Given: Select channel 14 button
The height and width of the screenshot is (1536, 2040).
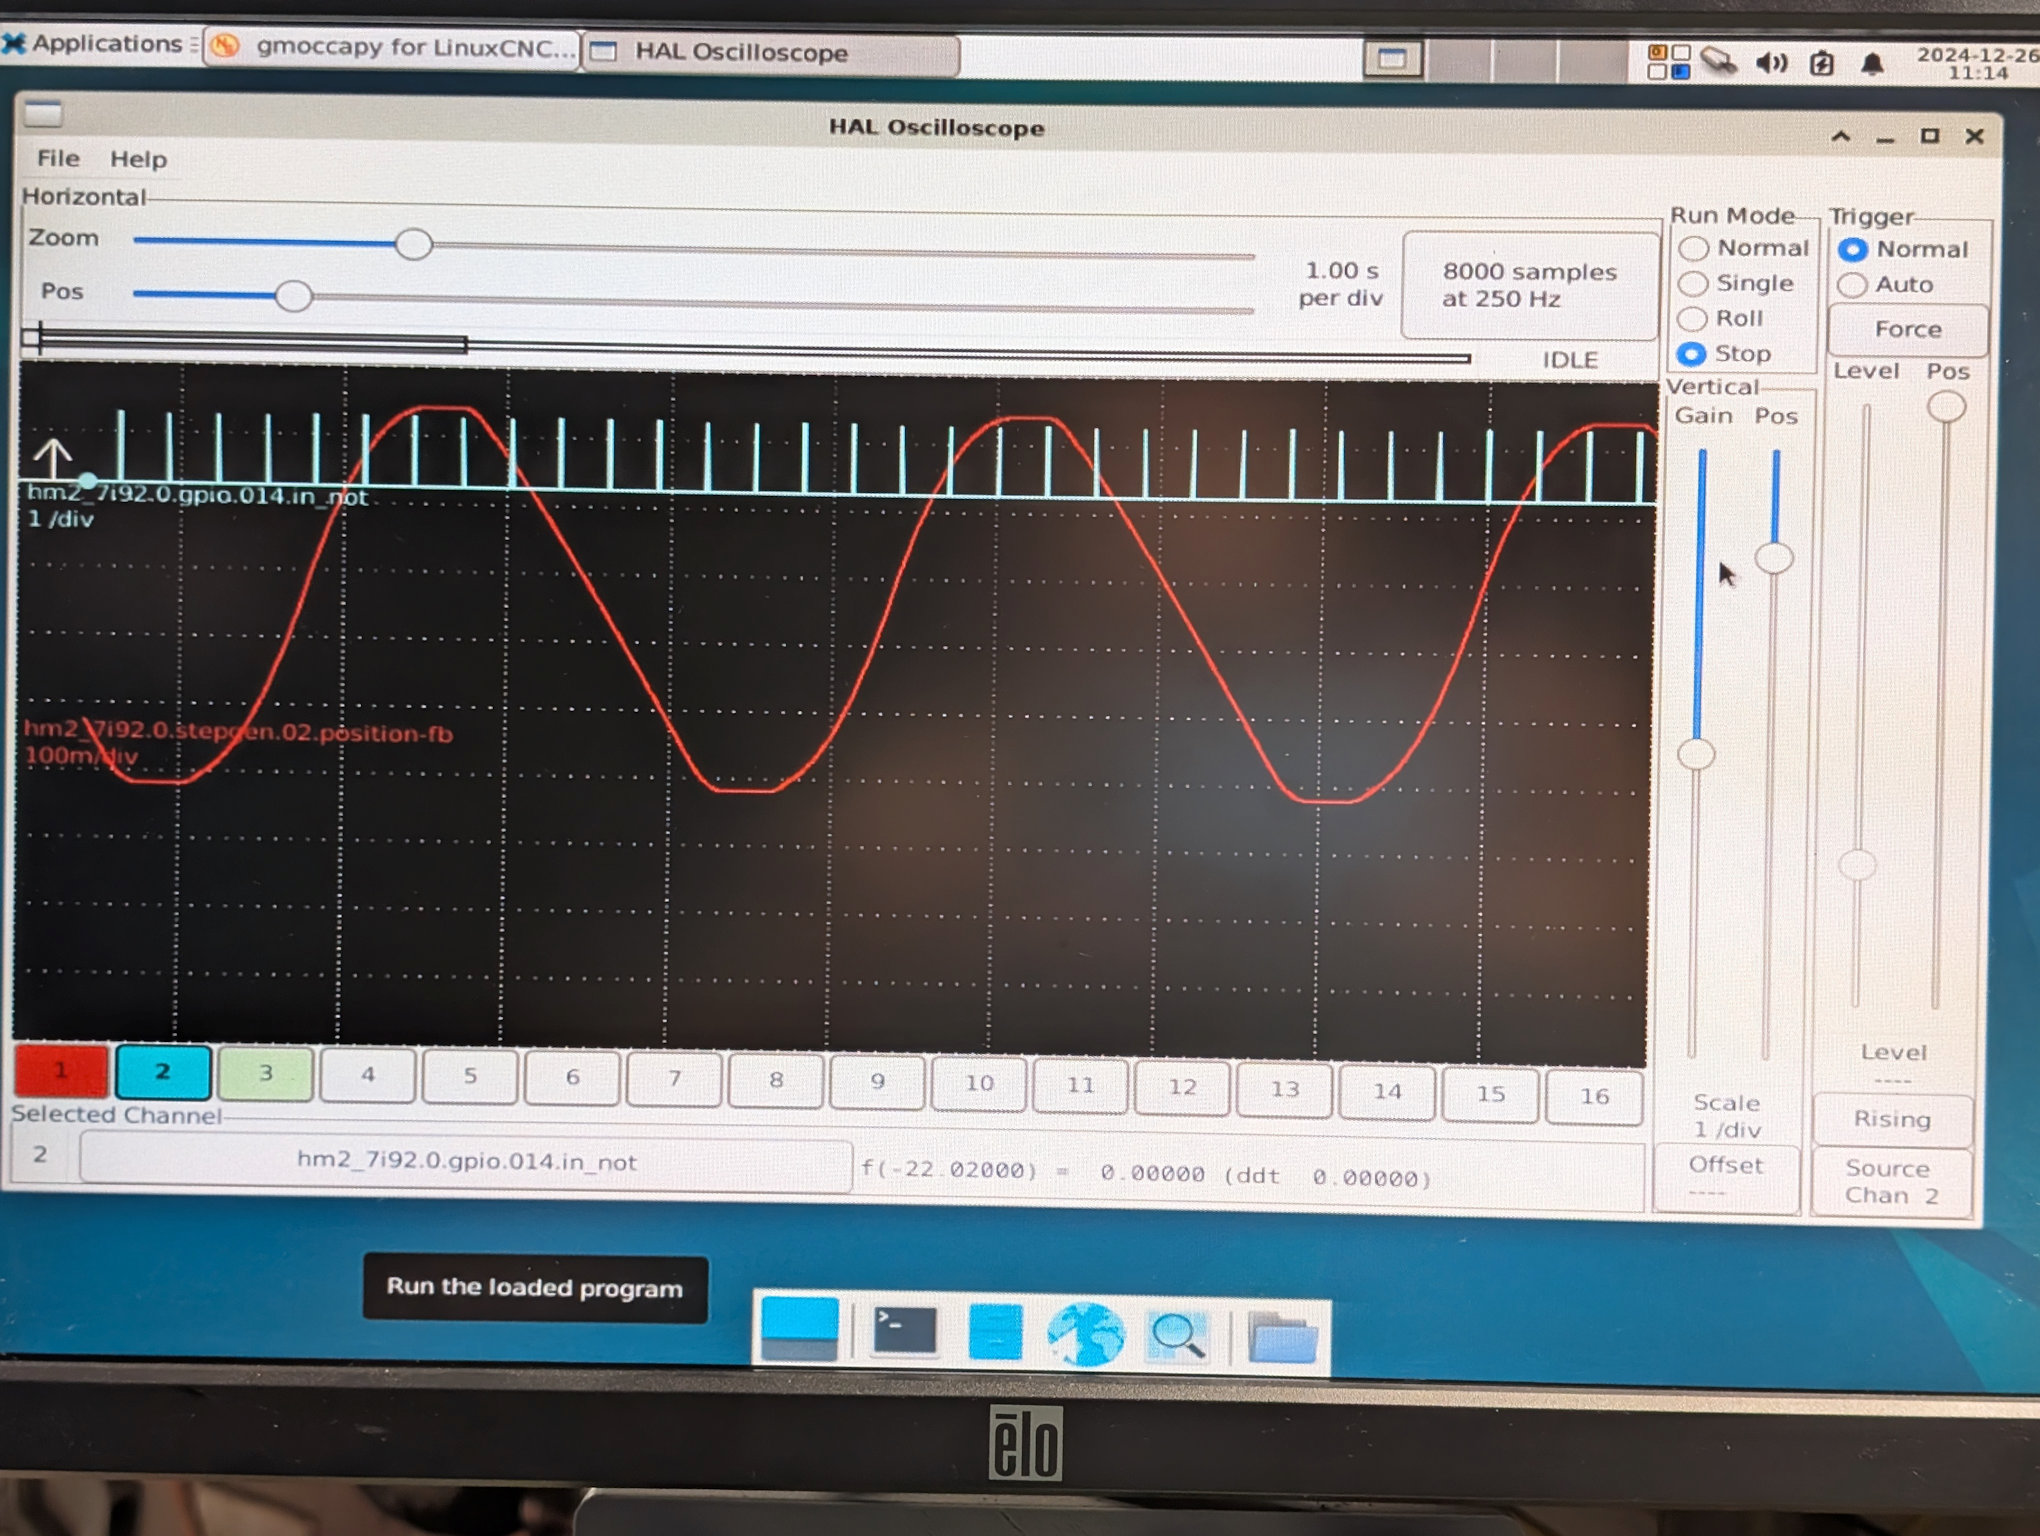Looking at the screenshot, I should coord(1387,1092).
